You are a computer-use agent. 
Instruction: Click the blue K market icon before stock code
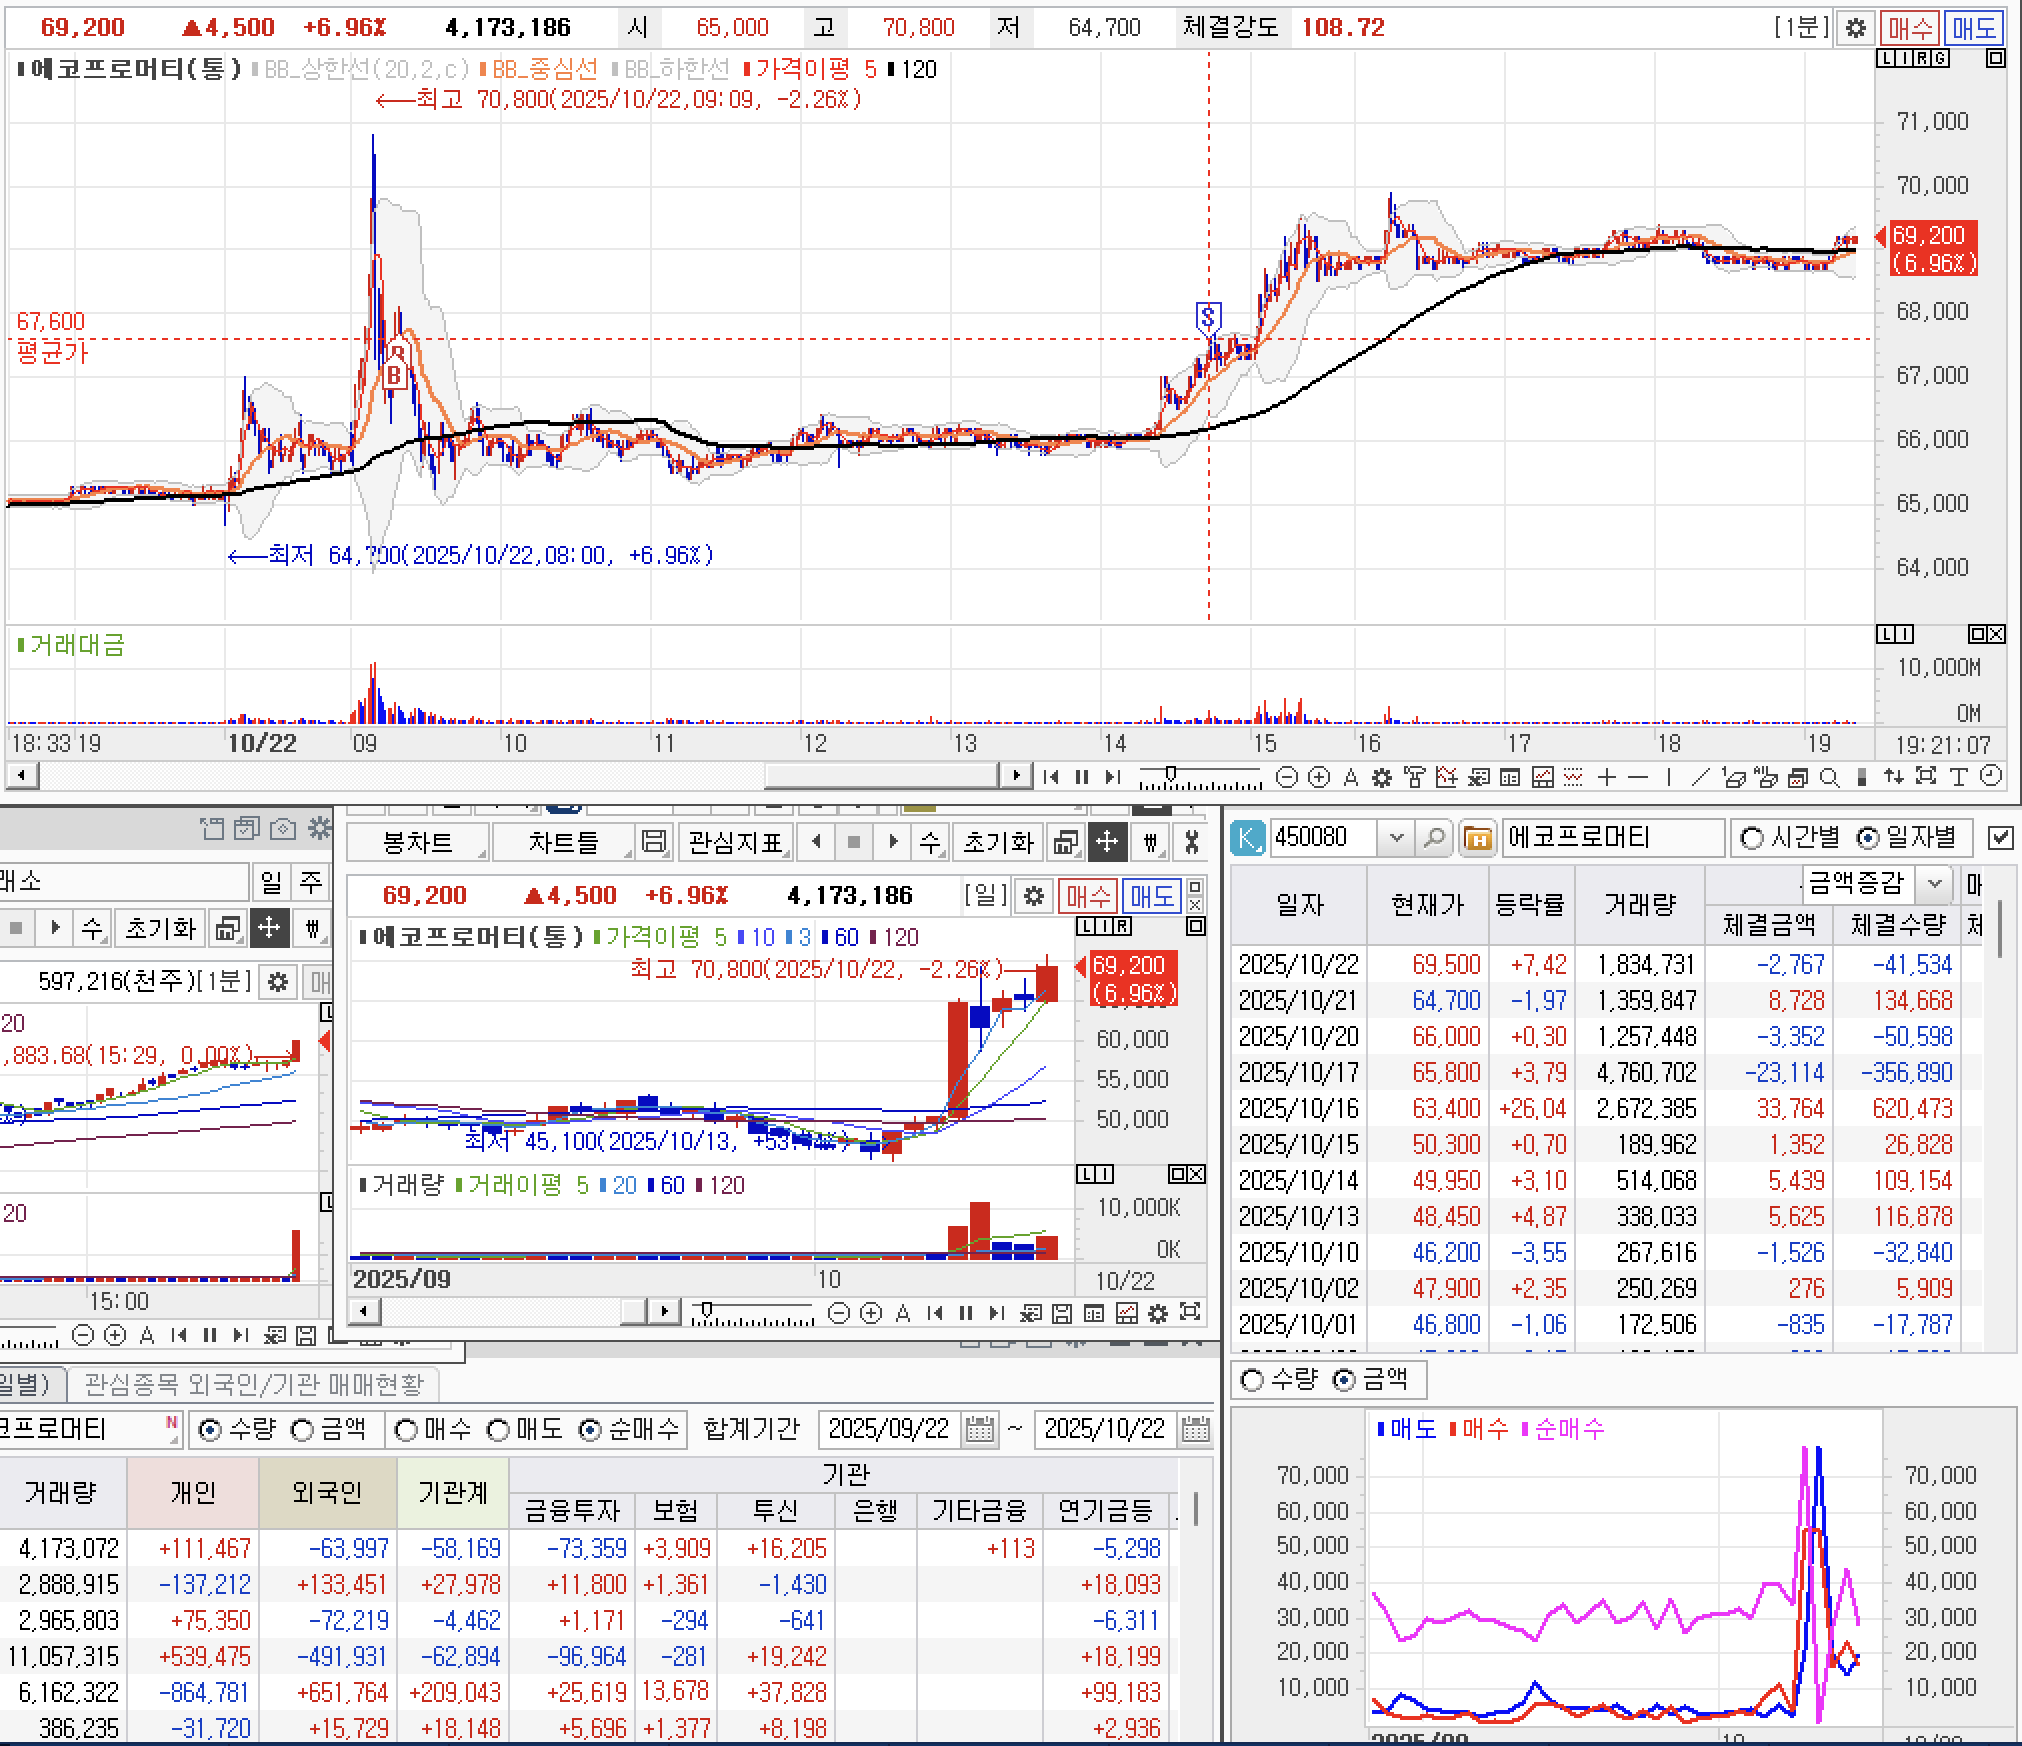[x=1247, y=837]
